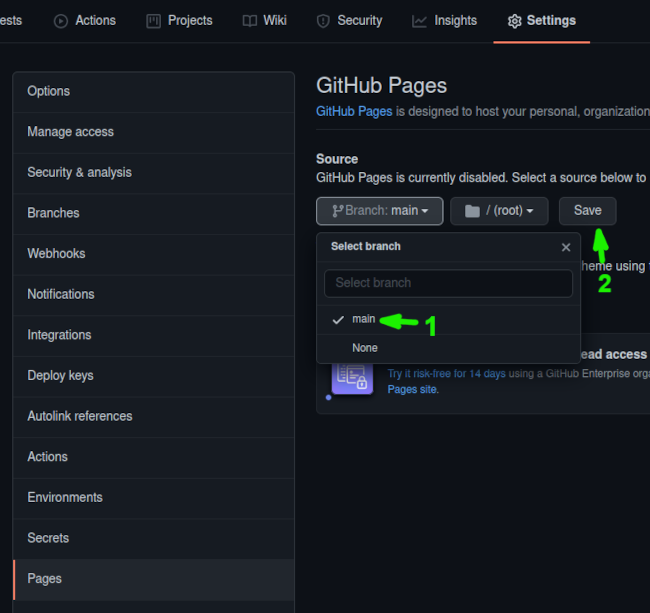The height and width of the screenshot is (613, 650).
Task: Open Deploy keys settings page
Action: pos(154,376)
